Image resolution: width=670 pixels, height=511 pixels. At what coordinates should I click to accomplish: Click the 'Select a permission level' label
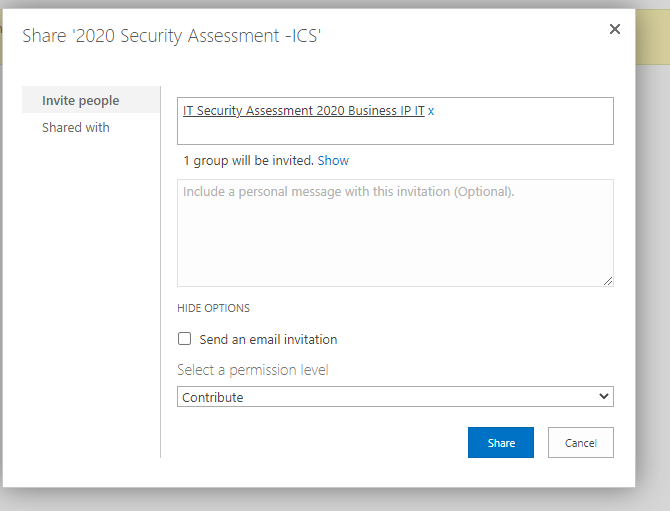253,370
